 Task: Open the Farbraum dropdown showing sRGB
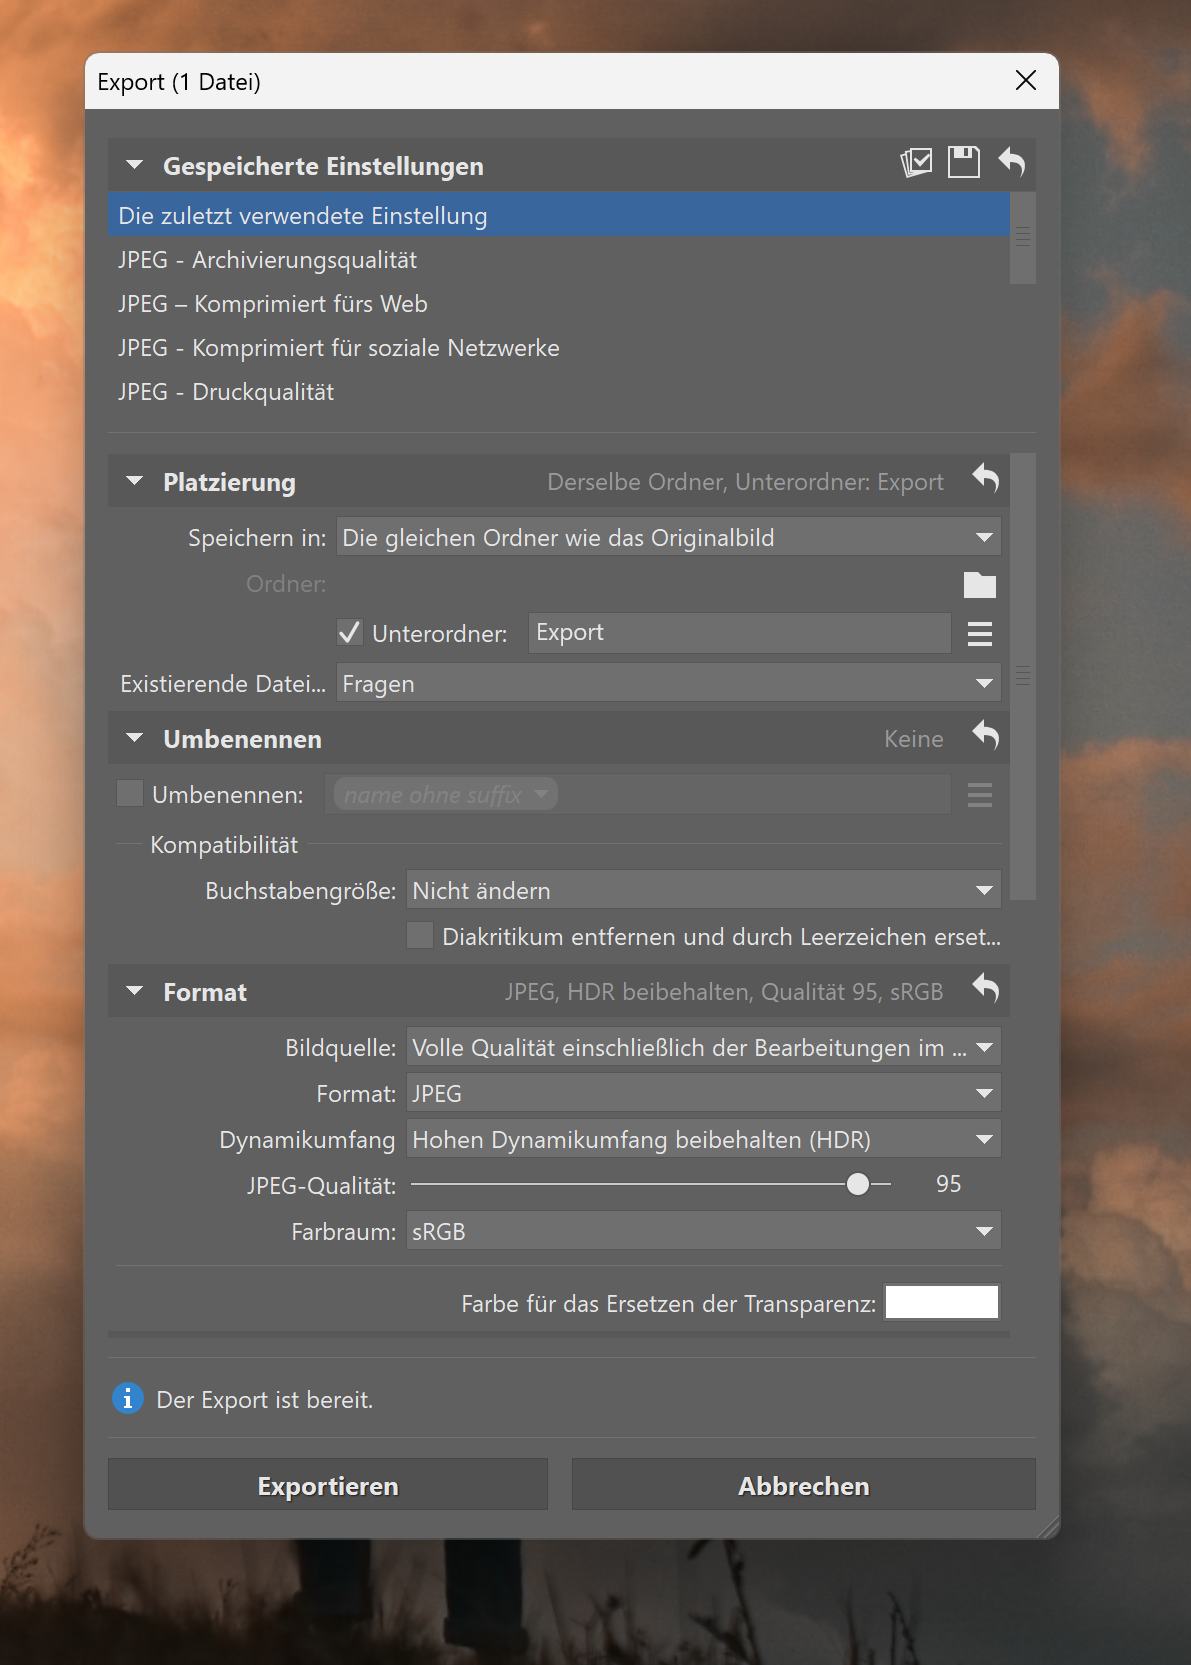(704, 1231)
